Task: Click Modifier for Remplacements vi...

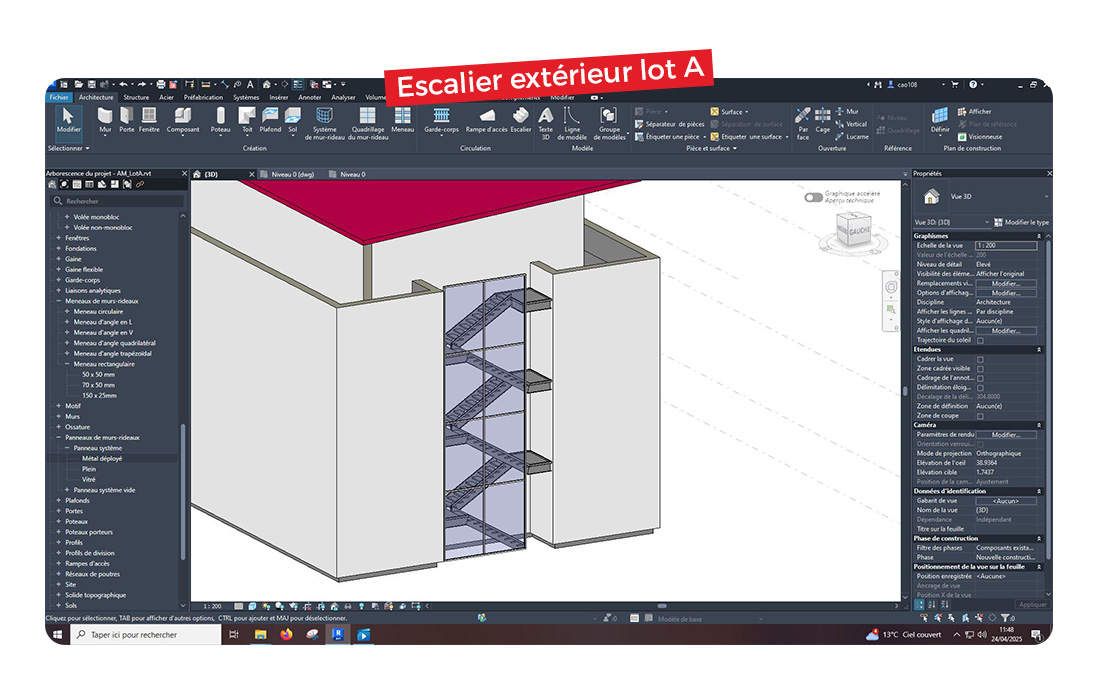Action: (1006, 283)
